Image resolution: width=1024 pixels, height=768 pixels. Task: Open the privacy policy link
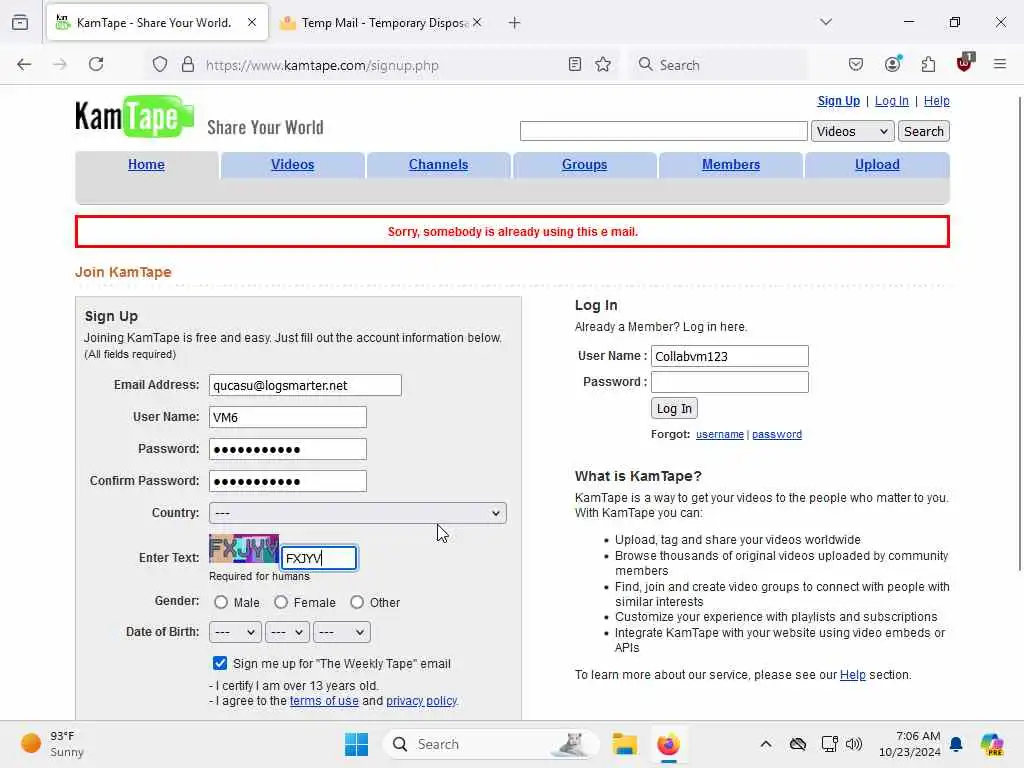pos(421,701)
